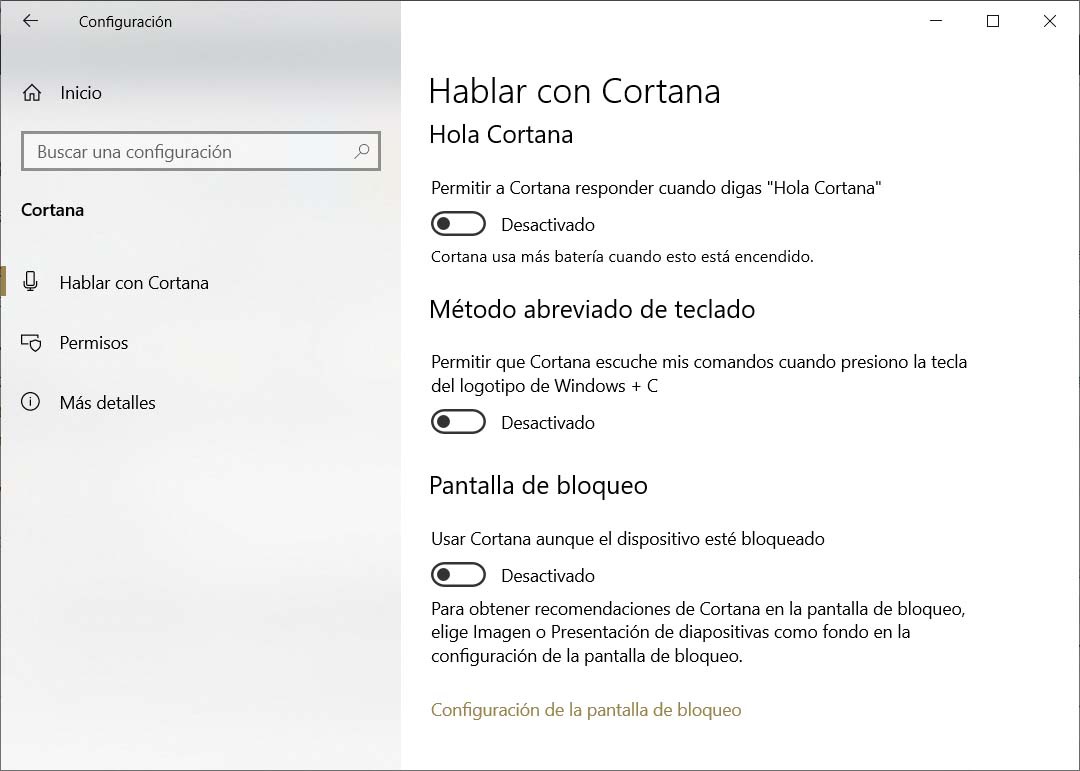Image resolution: width=1080 pixels, height=771 pixels.
Task: Open the Permisos section label
Action: [94, 343]
